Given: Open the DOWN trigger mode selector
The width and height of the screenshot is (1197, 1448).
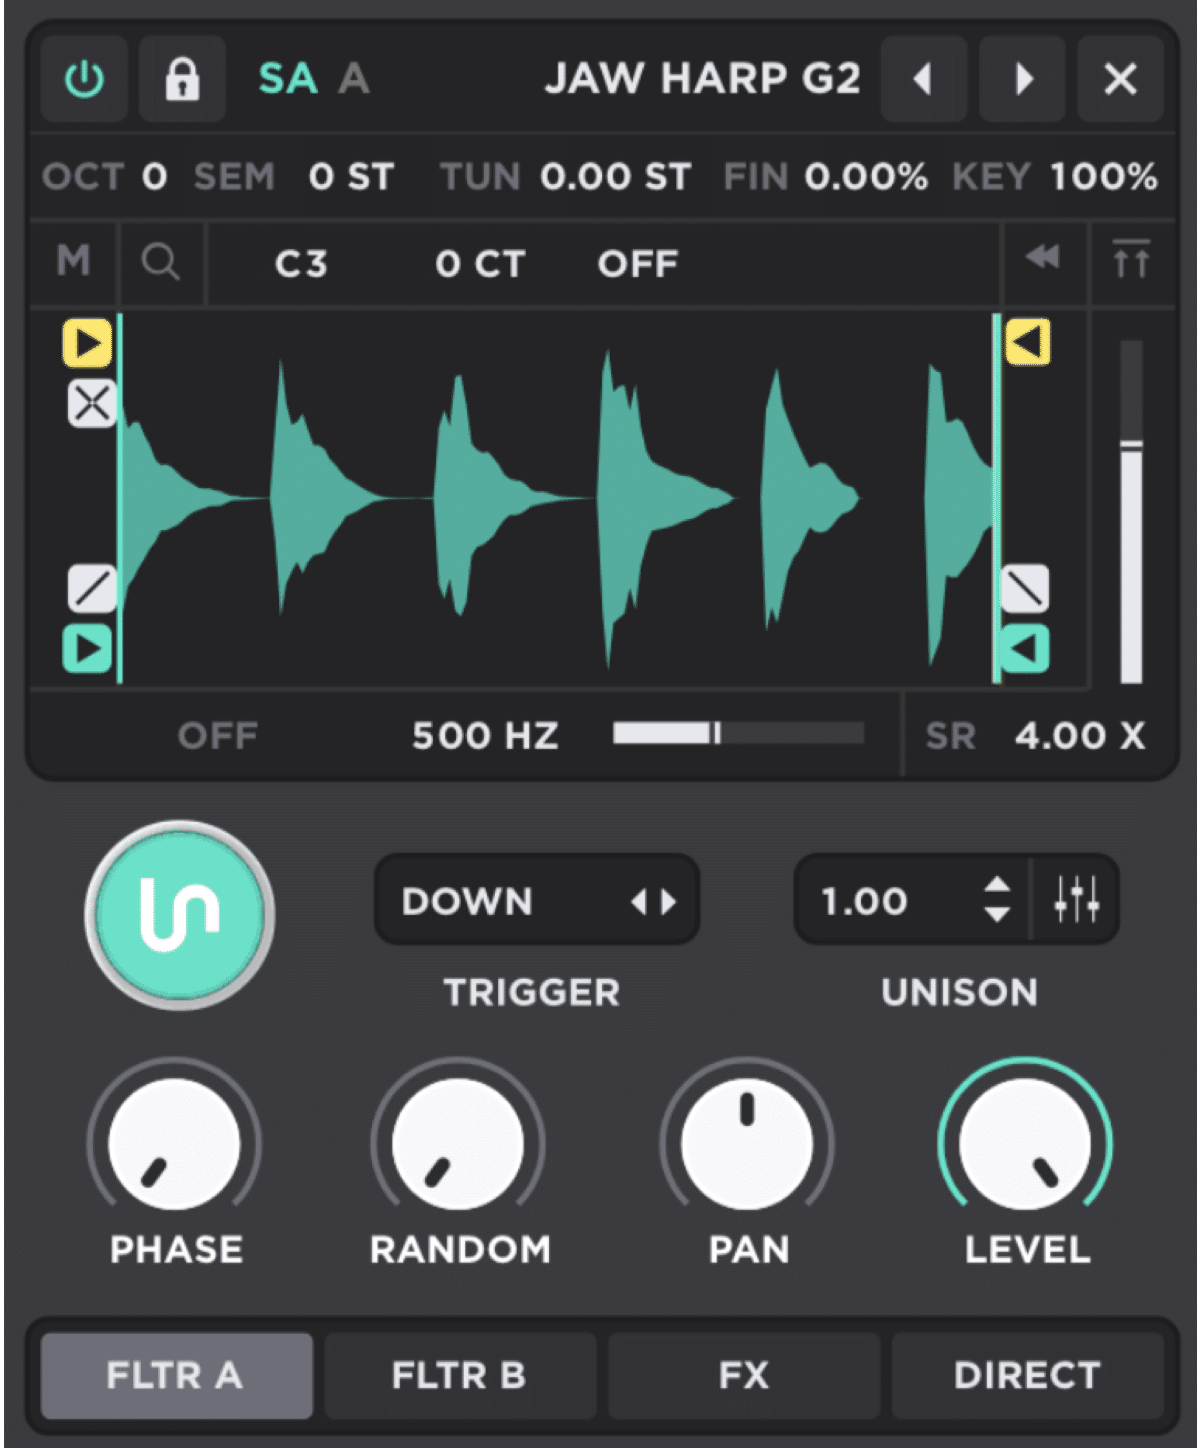Looking at the screenshot, I should [536, 900].
